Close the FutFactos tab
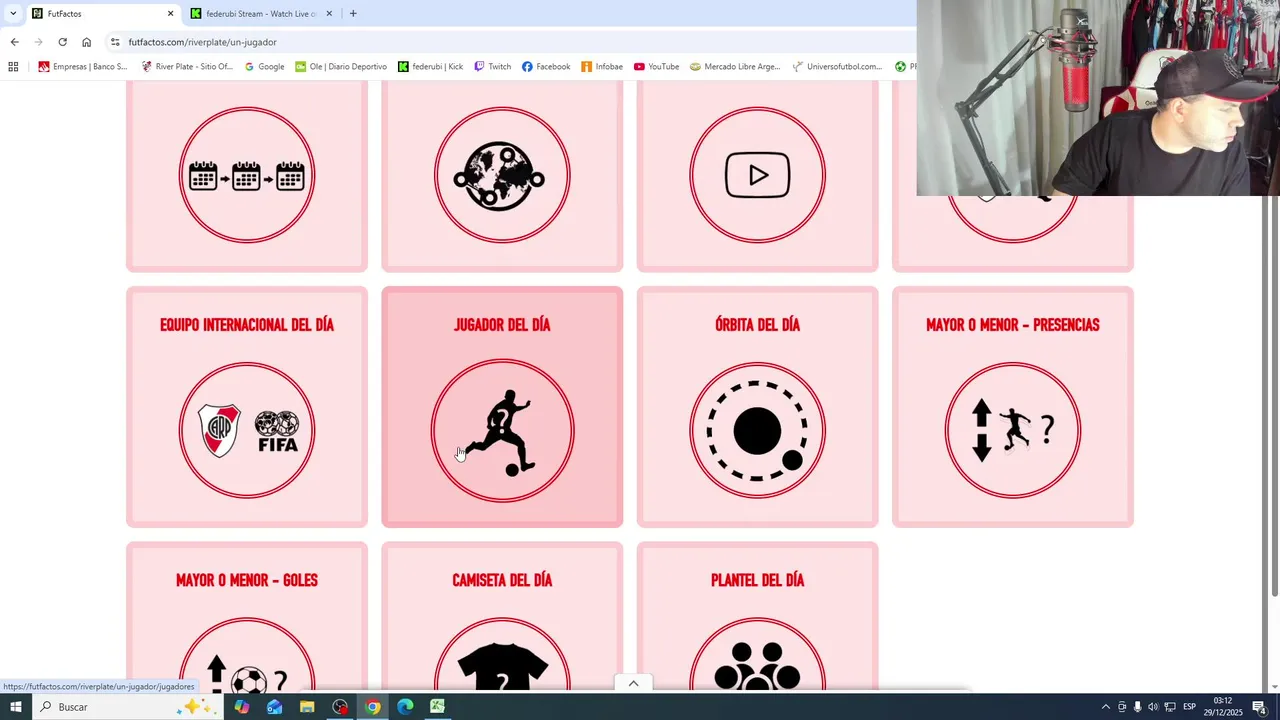The image size is (1280, 720). click(x=170, y=14)
